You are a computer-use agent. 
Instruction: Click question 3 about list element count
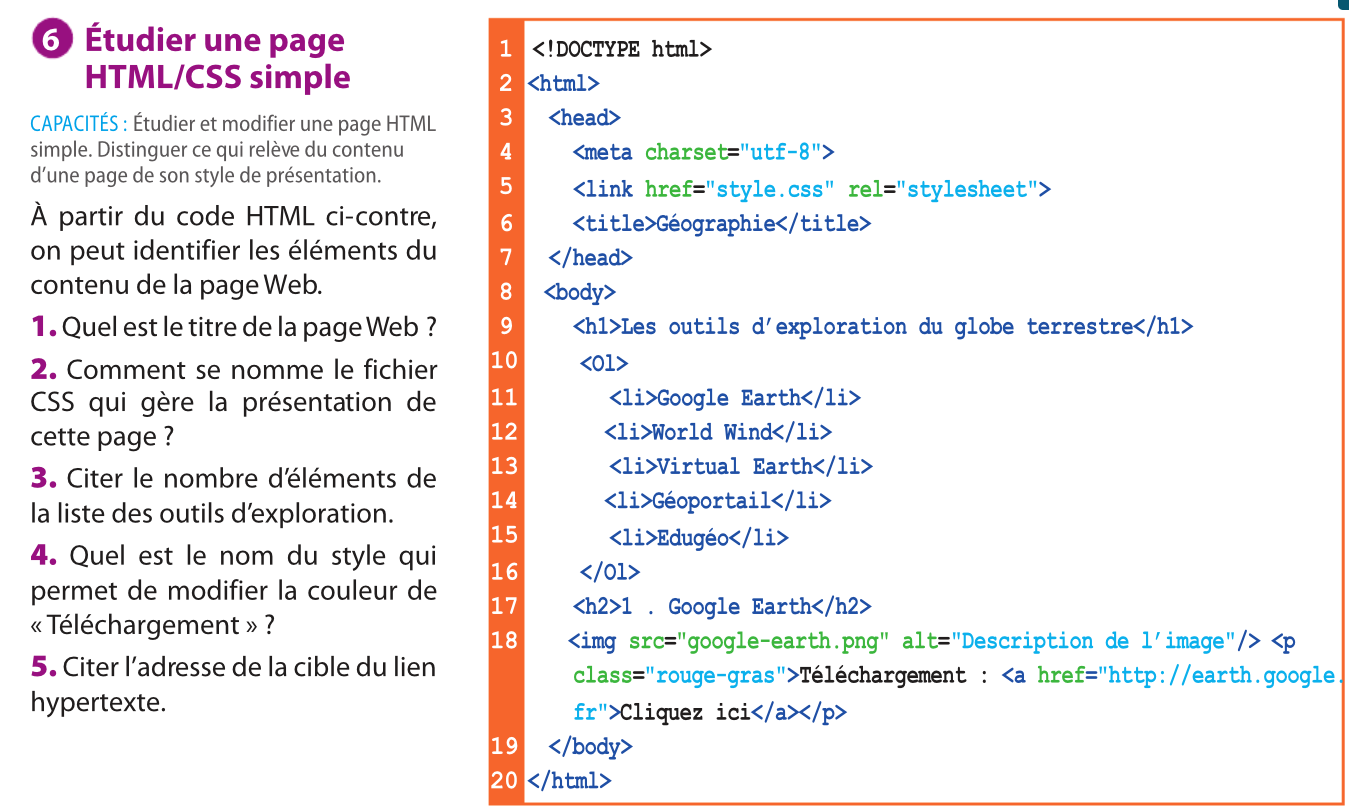click(234, 496)
